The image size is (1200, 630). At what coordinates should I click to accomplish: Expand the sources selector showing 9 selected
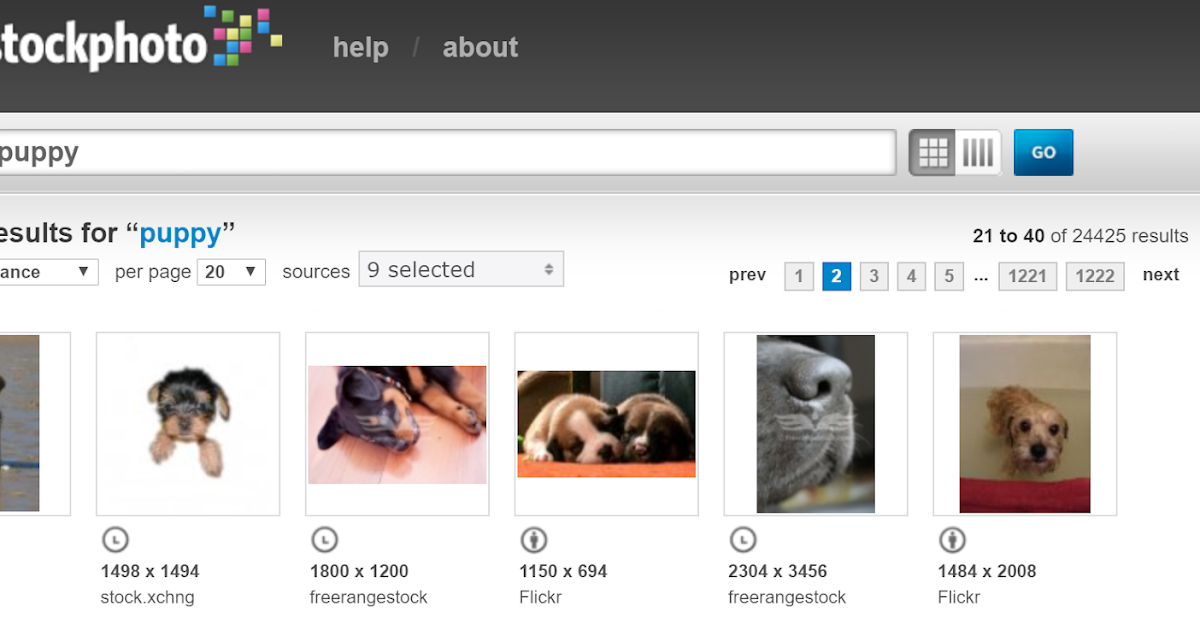[461, 270]
